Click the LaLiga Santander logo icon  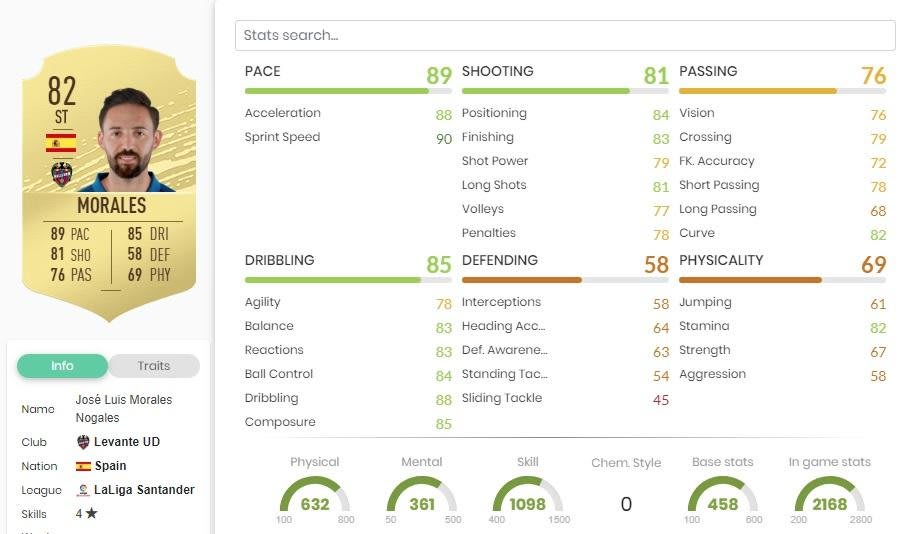[x=83, y=490]
